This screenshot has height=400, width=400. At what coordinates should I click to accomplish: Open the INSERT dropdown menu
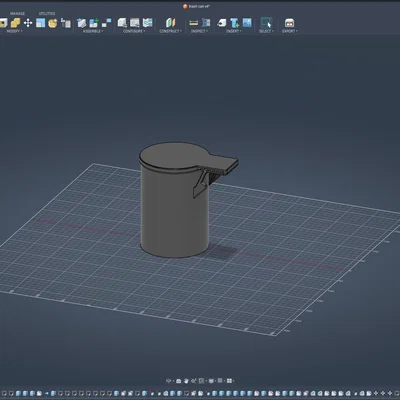(x=233, y=31)
